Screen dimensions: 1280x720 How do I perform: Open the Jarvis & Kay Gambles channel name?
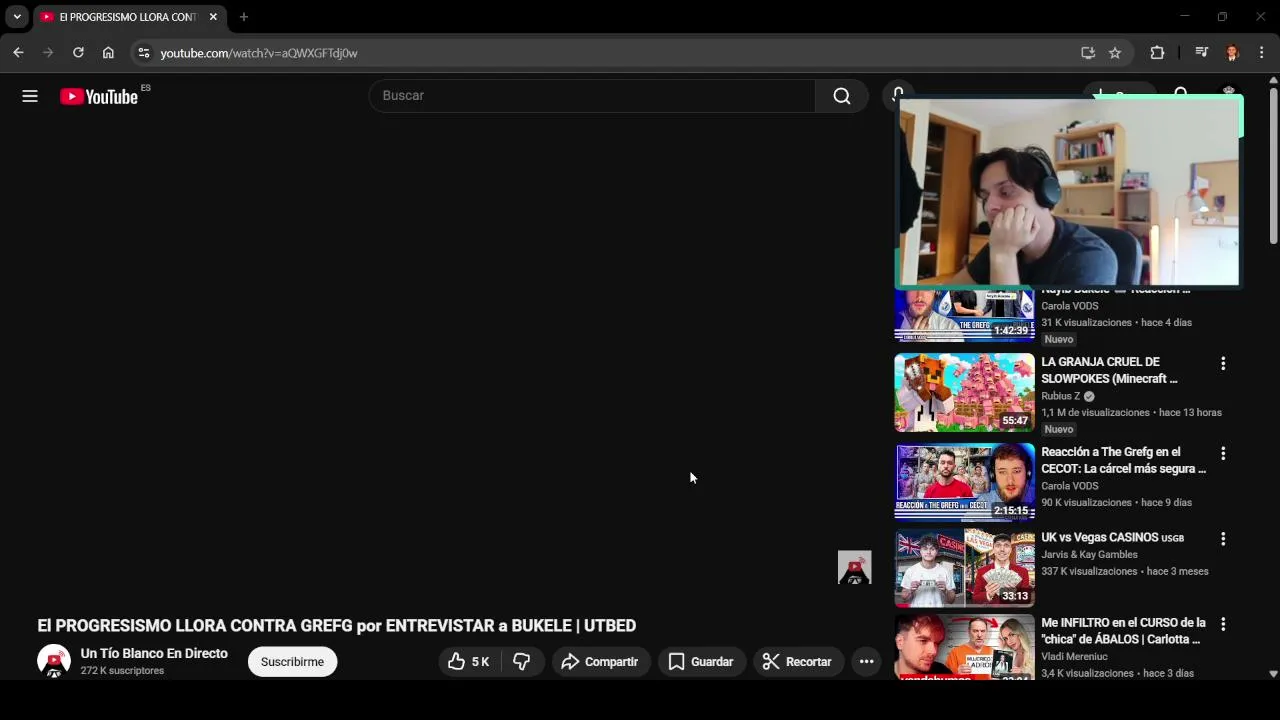point(1089,555)
